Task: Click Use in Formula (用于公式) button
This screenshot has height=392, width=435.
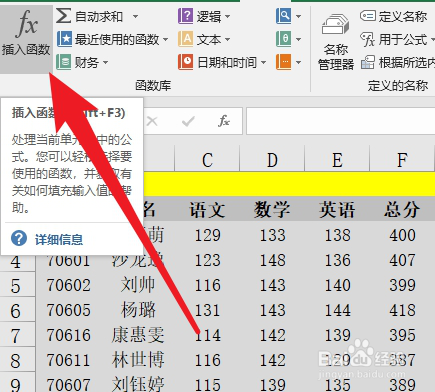Action: point(397,40)
